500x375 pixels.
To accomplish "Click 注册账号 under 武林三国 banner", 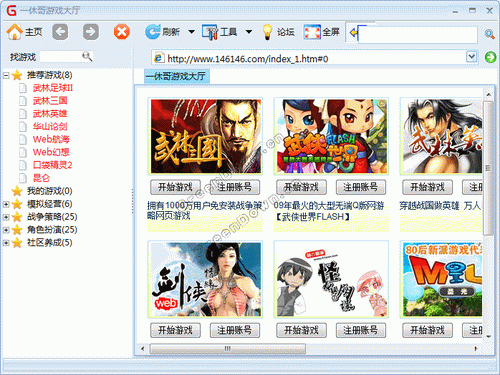I will (x=235, y=187).
